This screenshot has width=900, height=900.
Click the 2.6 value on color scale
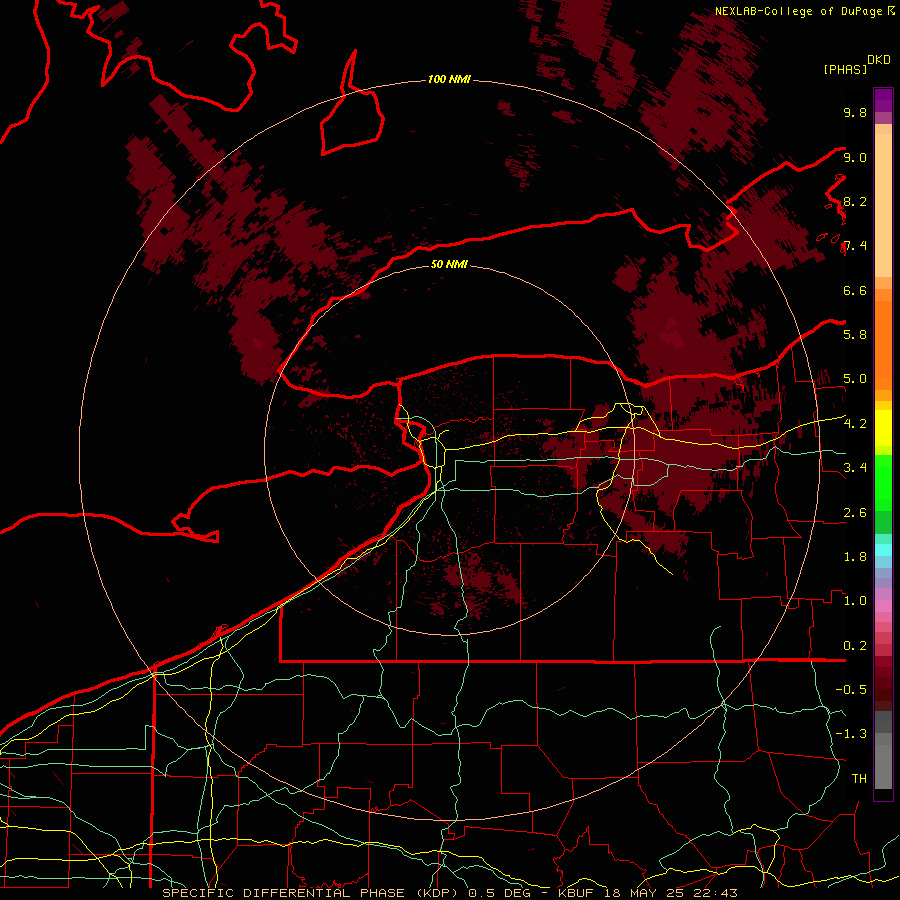[855, 513]
